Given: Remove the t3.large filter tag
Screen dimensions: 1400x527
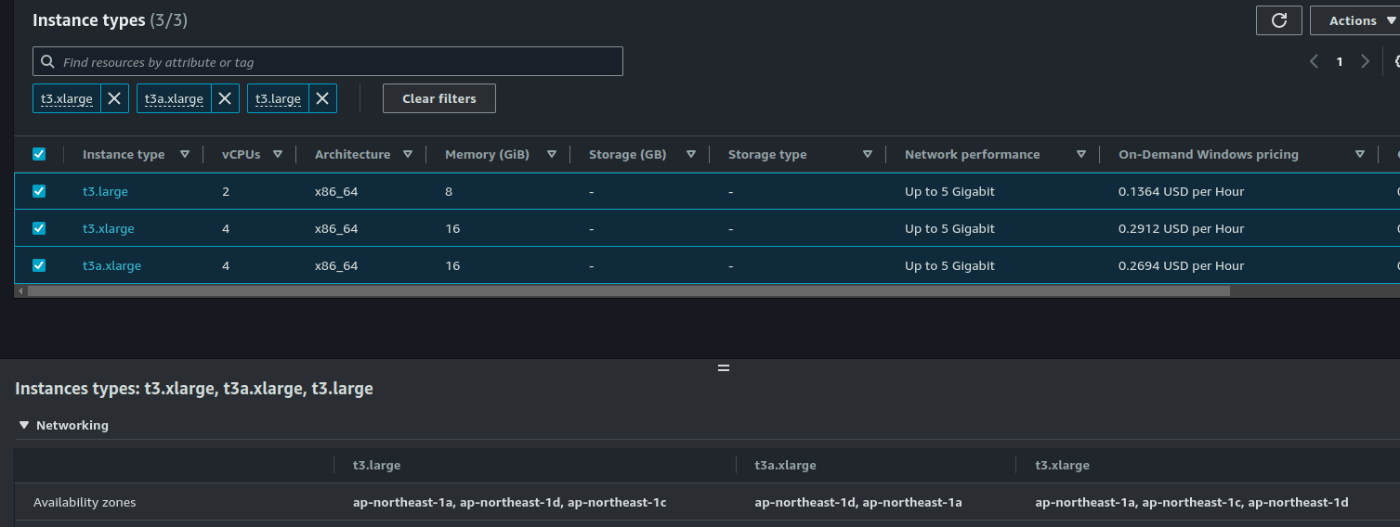Looking at the screenshot, I should [x=322, y=98].
